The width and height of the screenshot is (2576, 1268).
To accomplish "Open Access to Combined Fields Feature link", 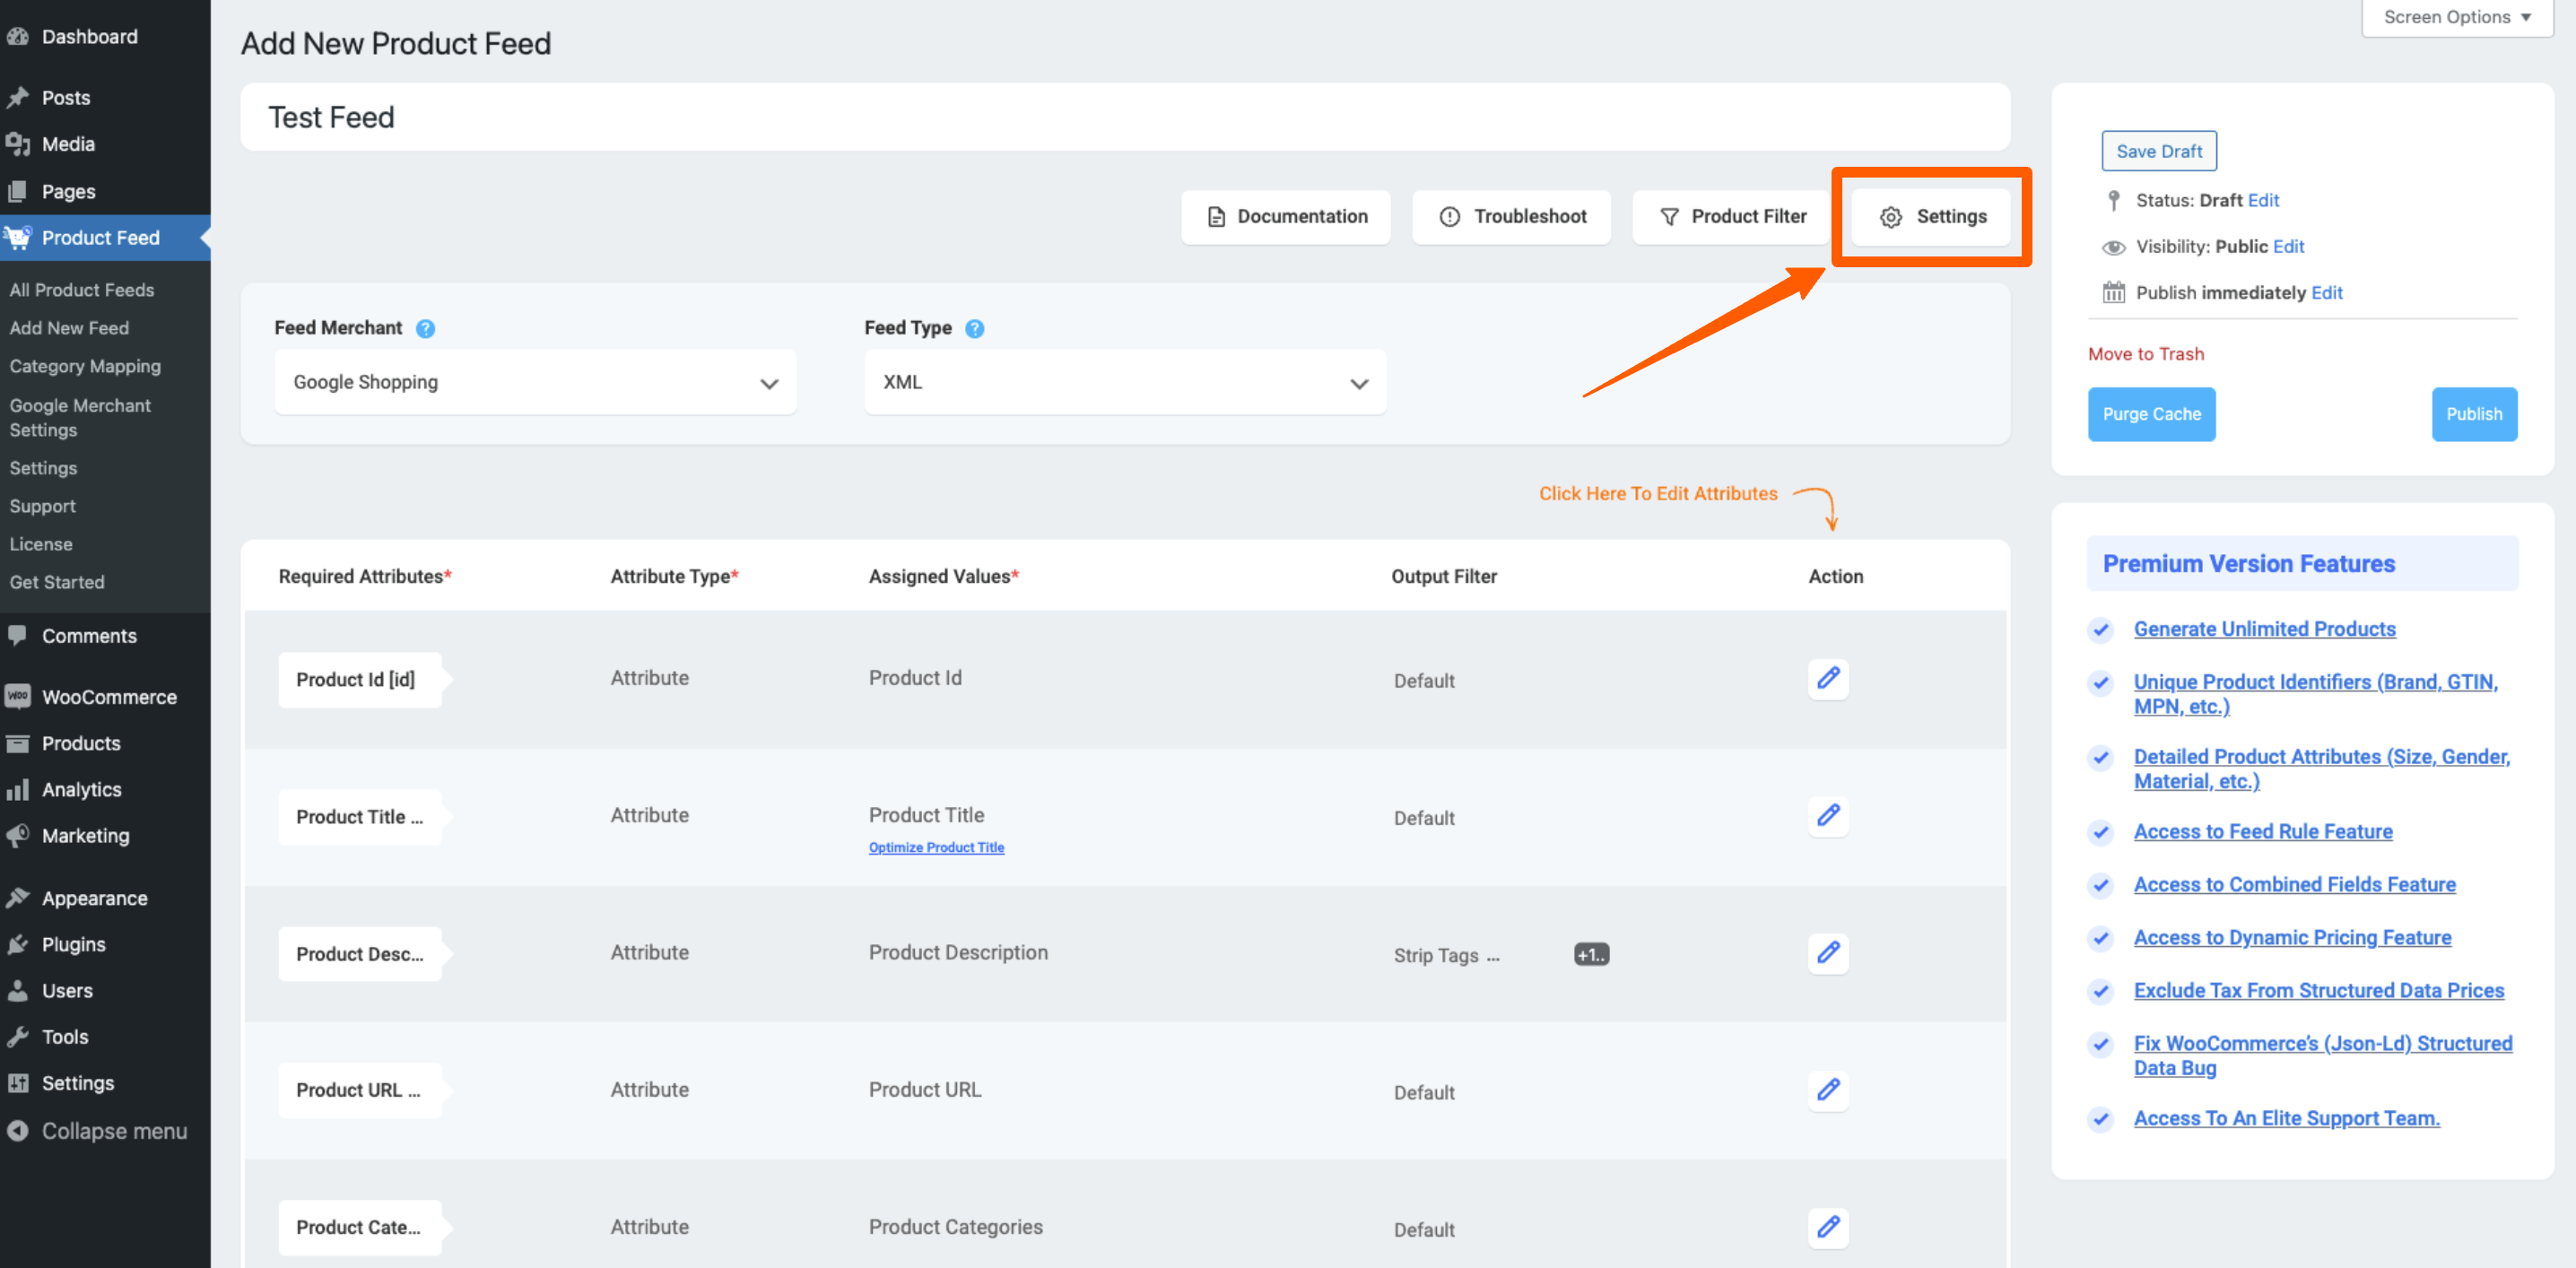I will [2295, 884].
